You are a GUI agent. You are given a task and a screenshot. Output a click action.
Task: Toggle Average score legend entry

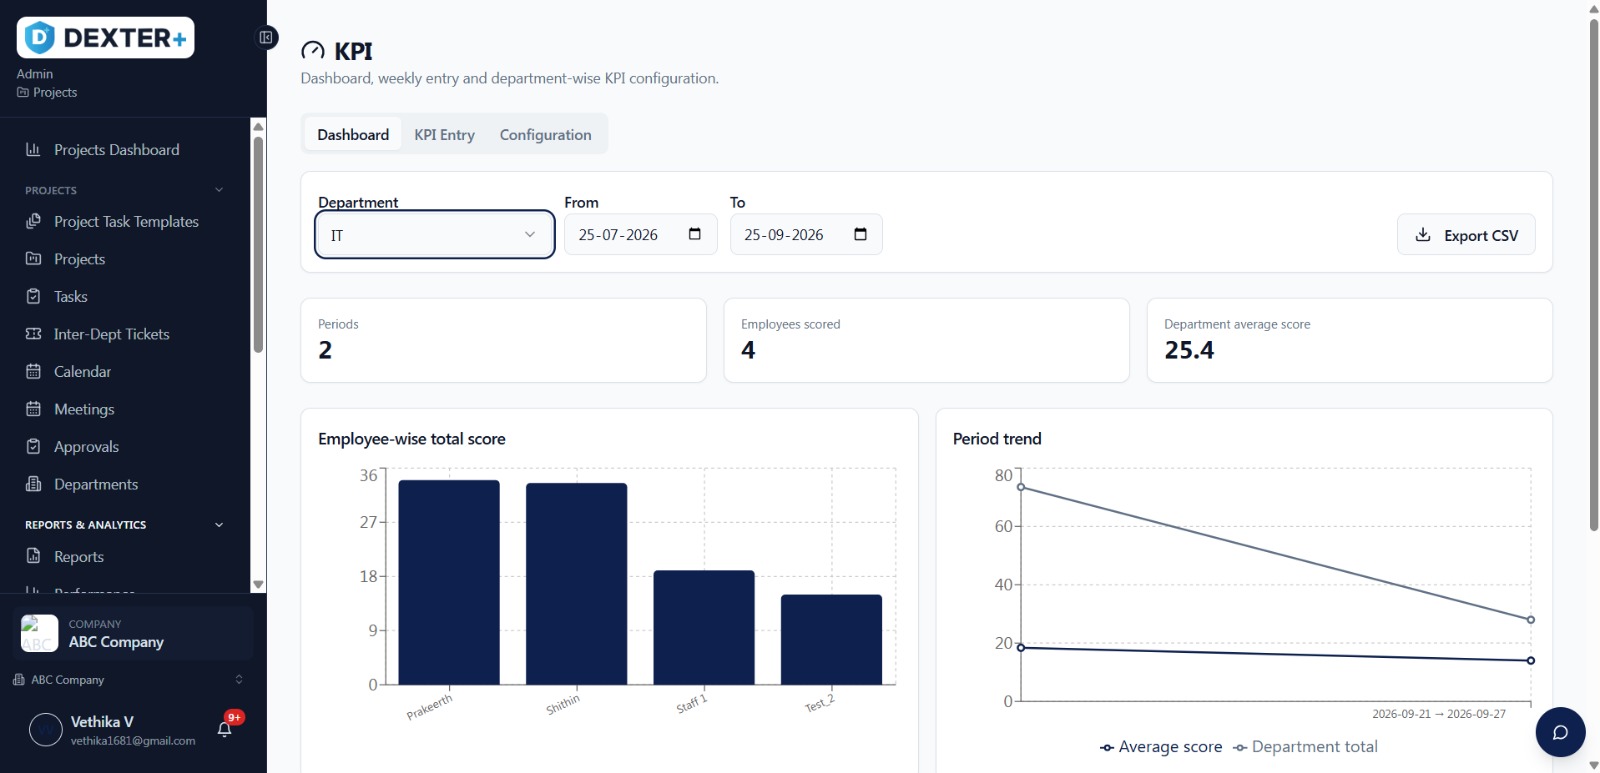coord(1161,747)
